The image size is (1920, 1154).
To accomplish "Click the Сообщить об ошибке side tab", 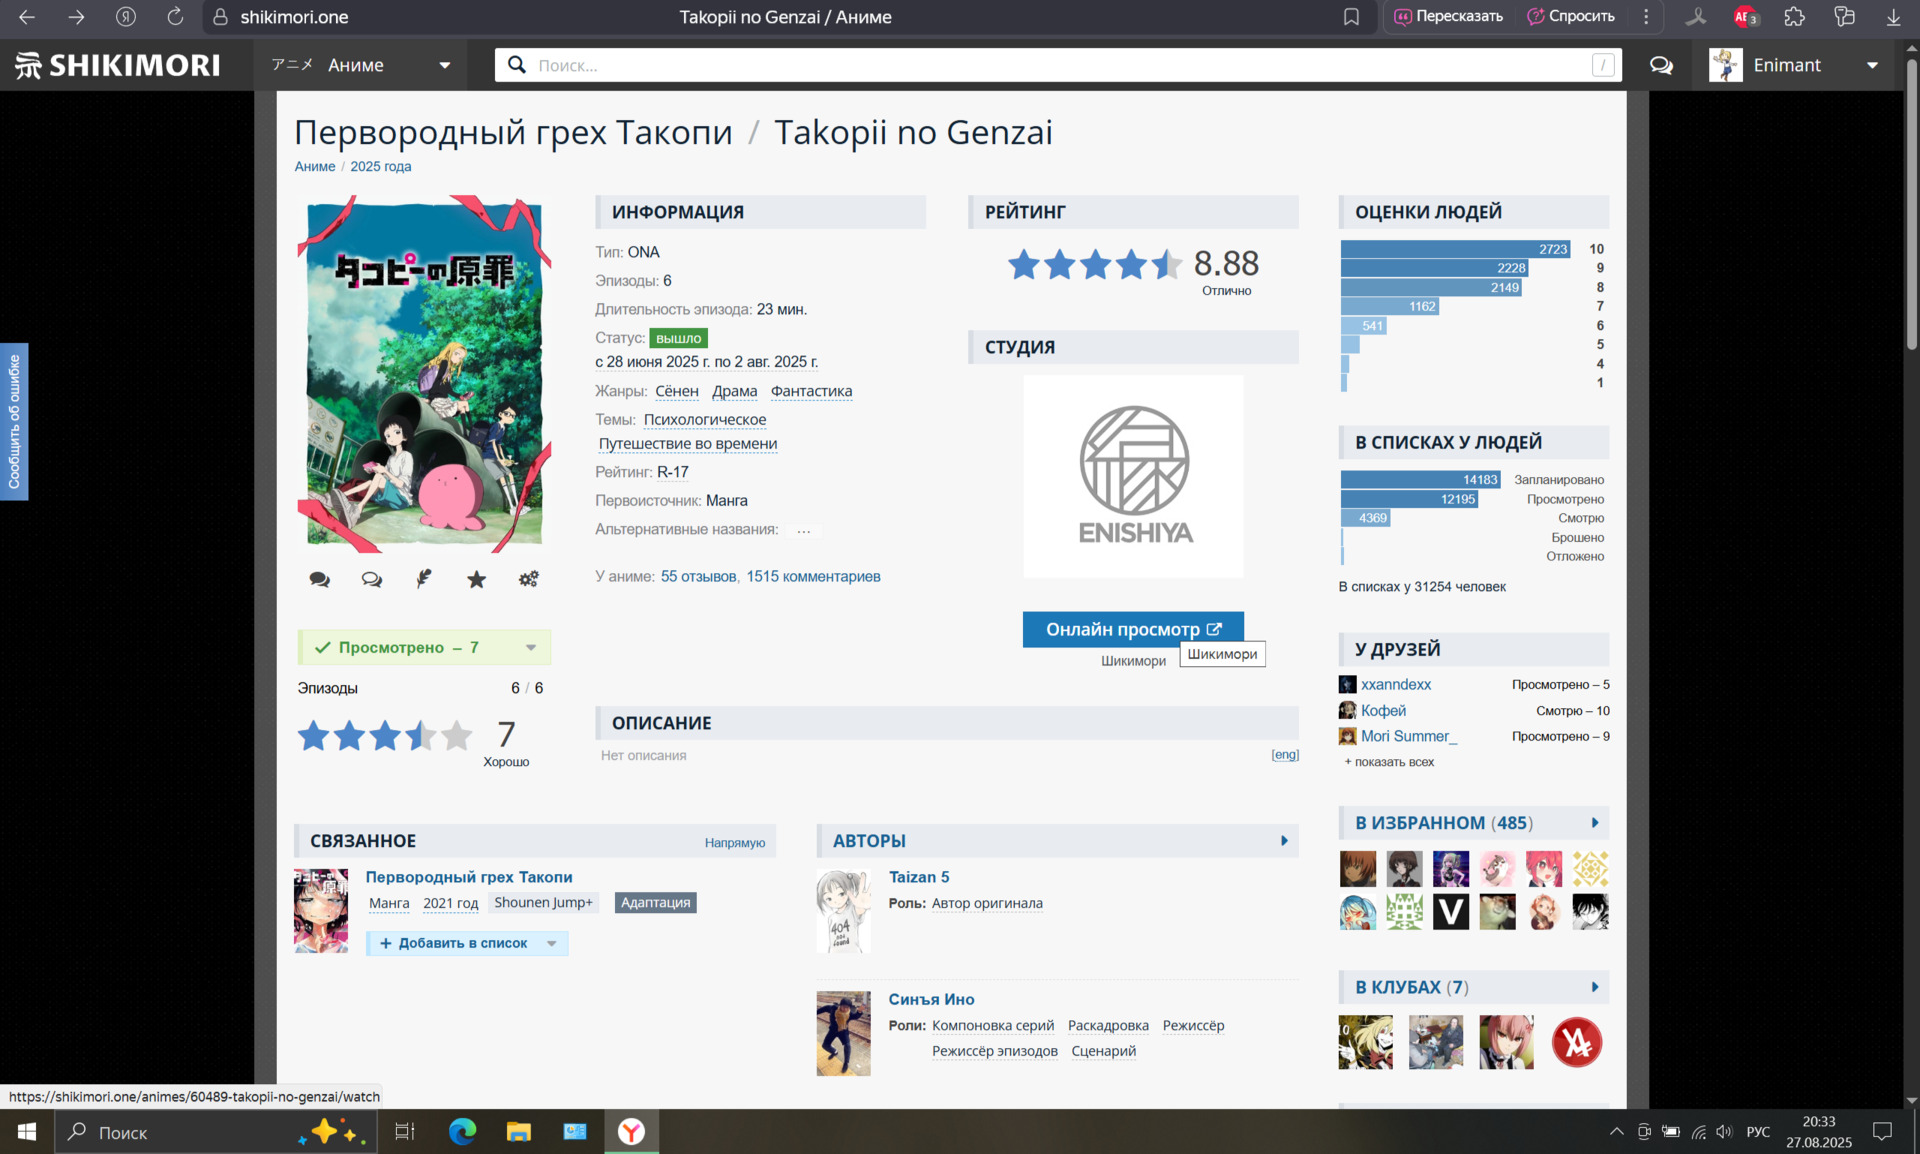I will tap(14, 421).
